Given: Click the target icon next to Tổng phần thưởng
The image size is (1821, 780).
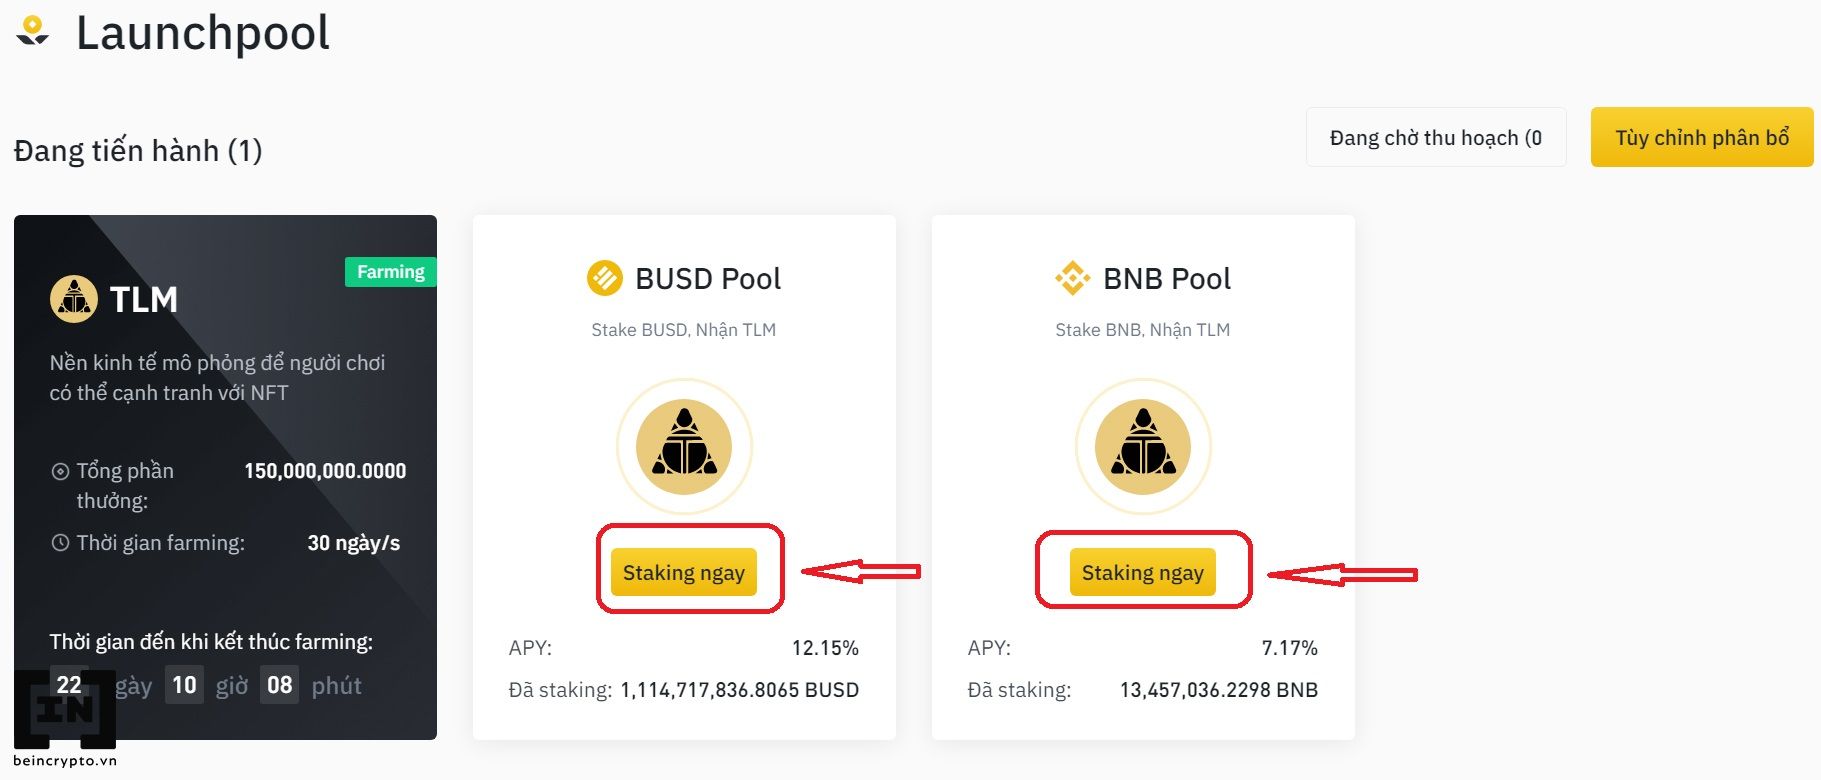Looking at the screenshot, I should pos(60,471).
